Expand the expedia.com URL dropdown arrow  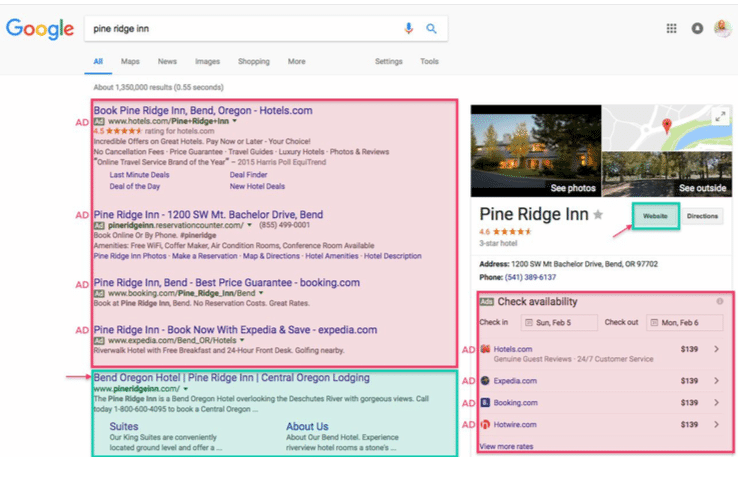(x=242, y=340)
